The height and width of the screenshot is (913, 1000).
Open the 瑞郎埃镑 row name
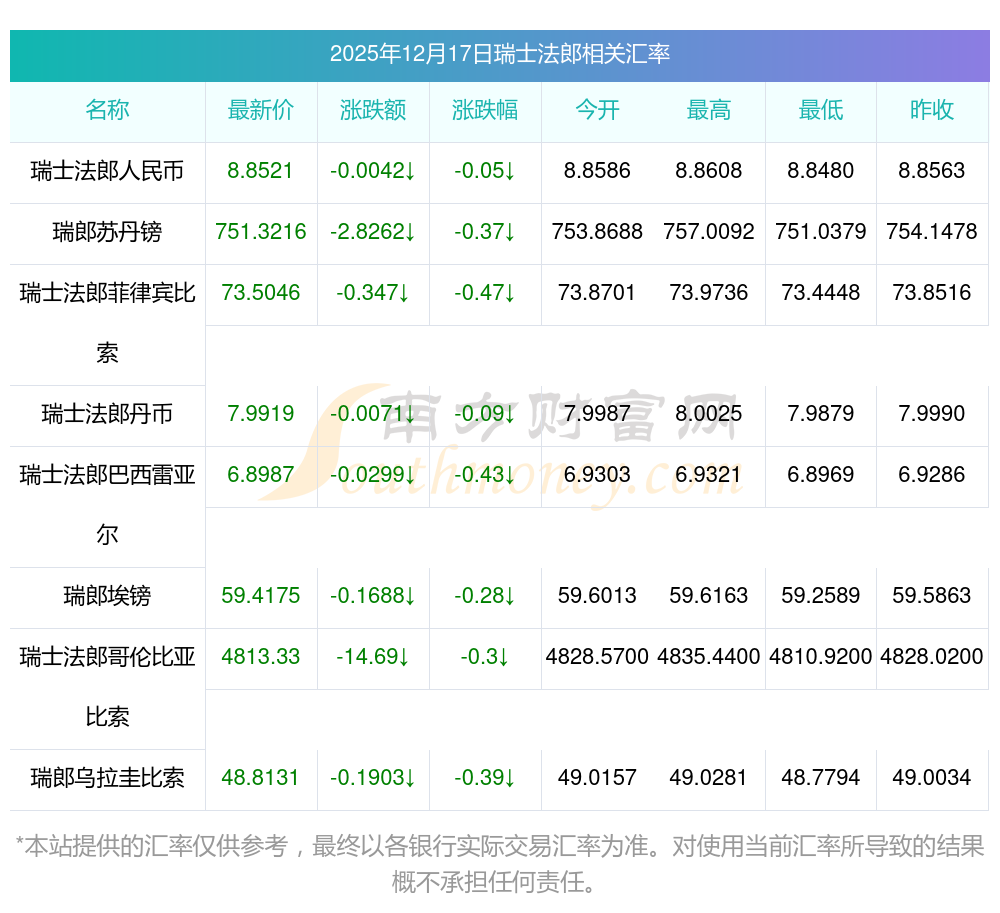(x=107, y=596)
